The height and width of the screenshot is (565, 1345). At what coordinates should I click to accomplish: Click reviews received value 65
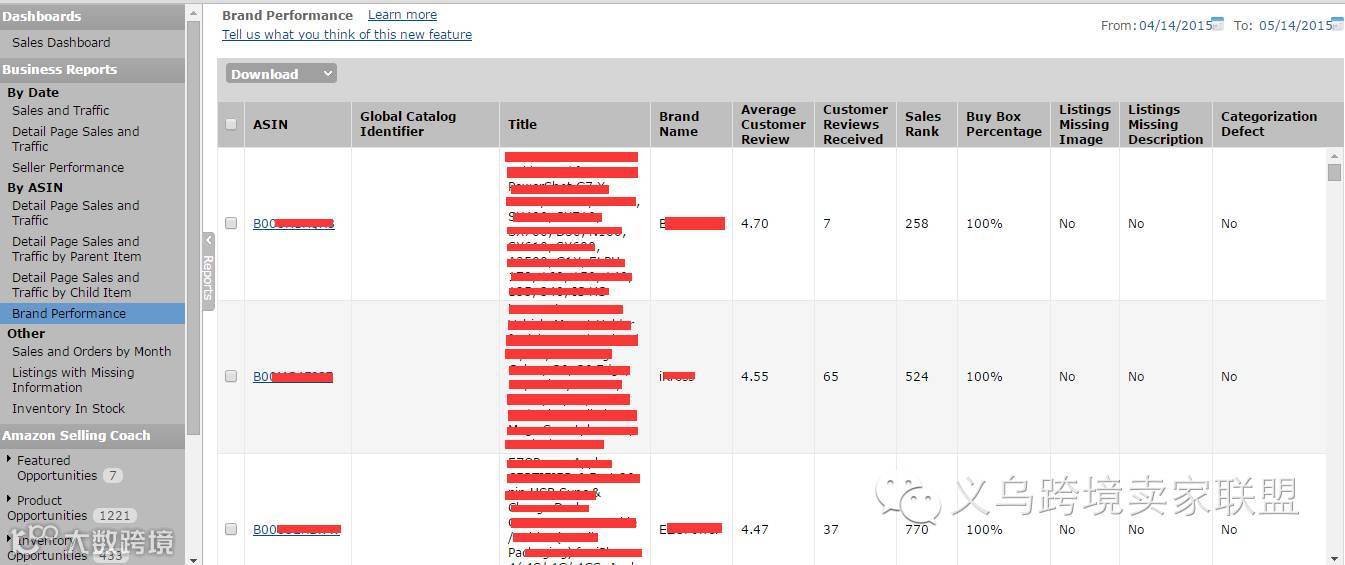[x=831, y=376]
